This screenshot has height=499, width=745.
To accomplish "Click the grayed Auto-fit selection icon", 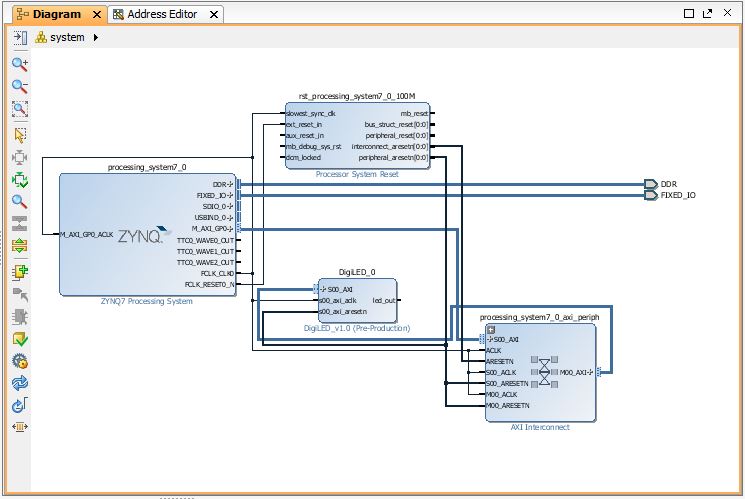I will point(19,157).
